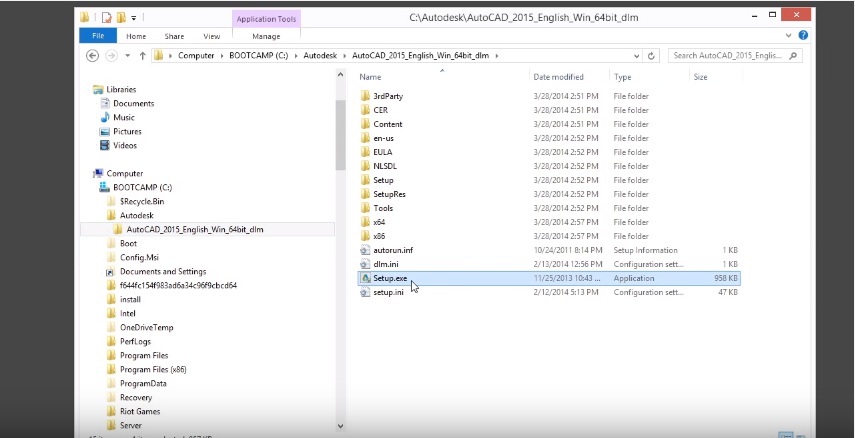The width and height of the screenshot is (855, 438).
Task: Open the Manage tab
Action: pos(266,37)
